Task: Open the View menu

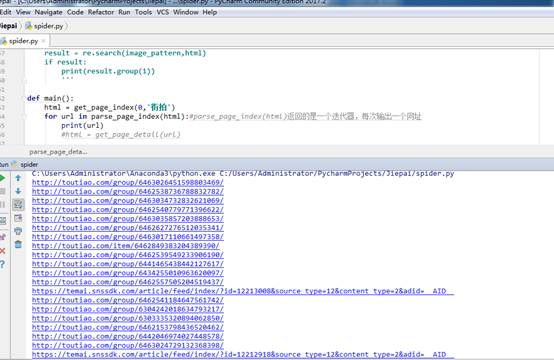Action: (23, 12)
